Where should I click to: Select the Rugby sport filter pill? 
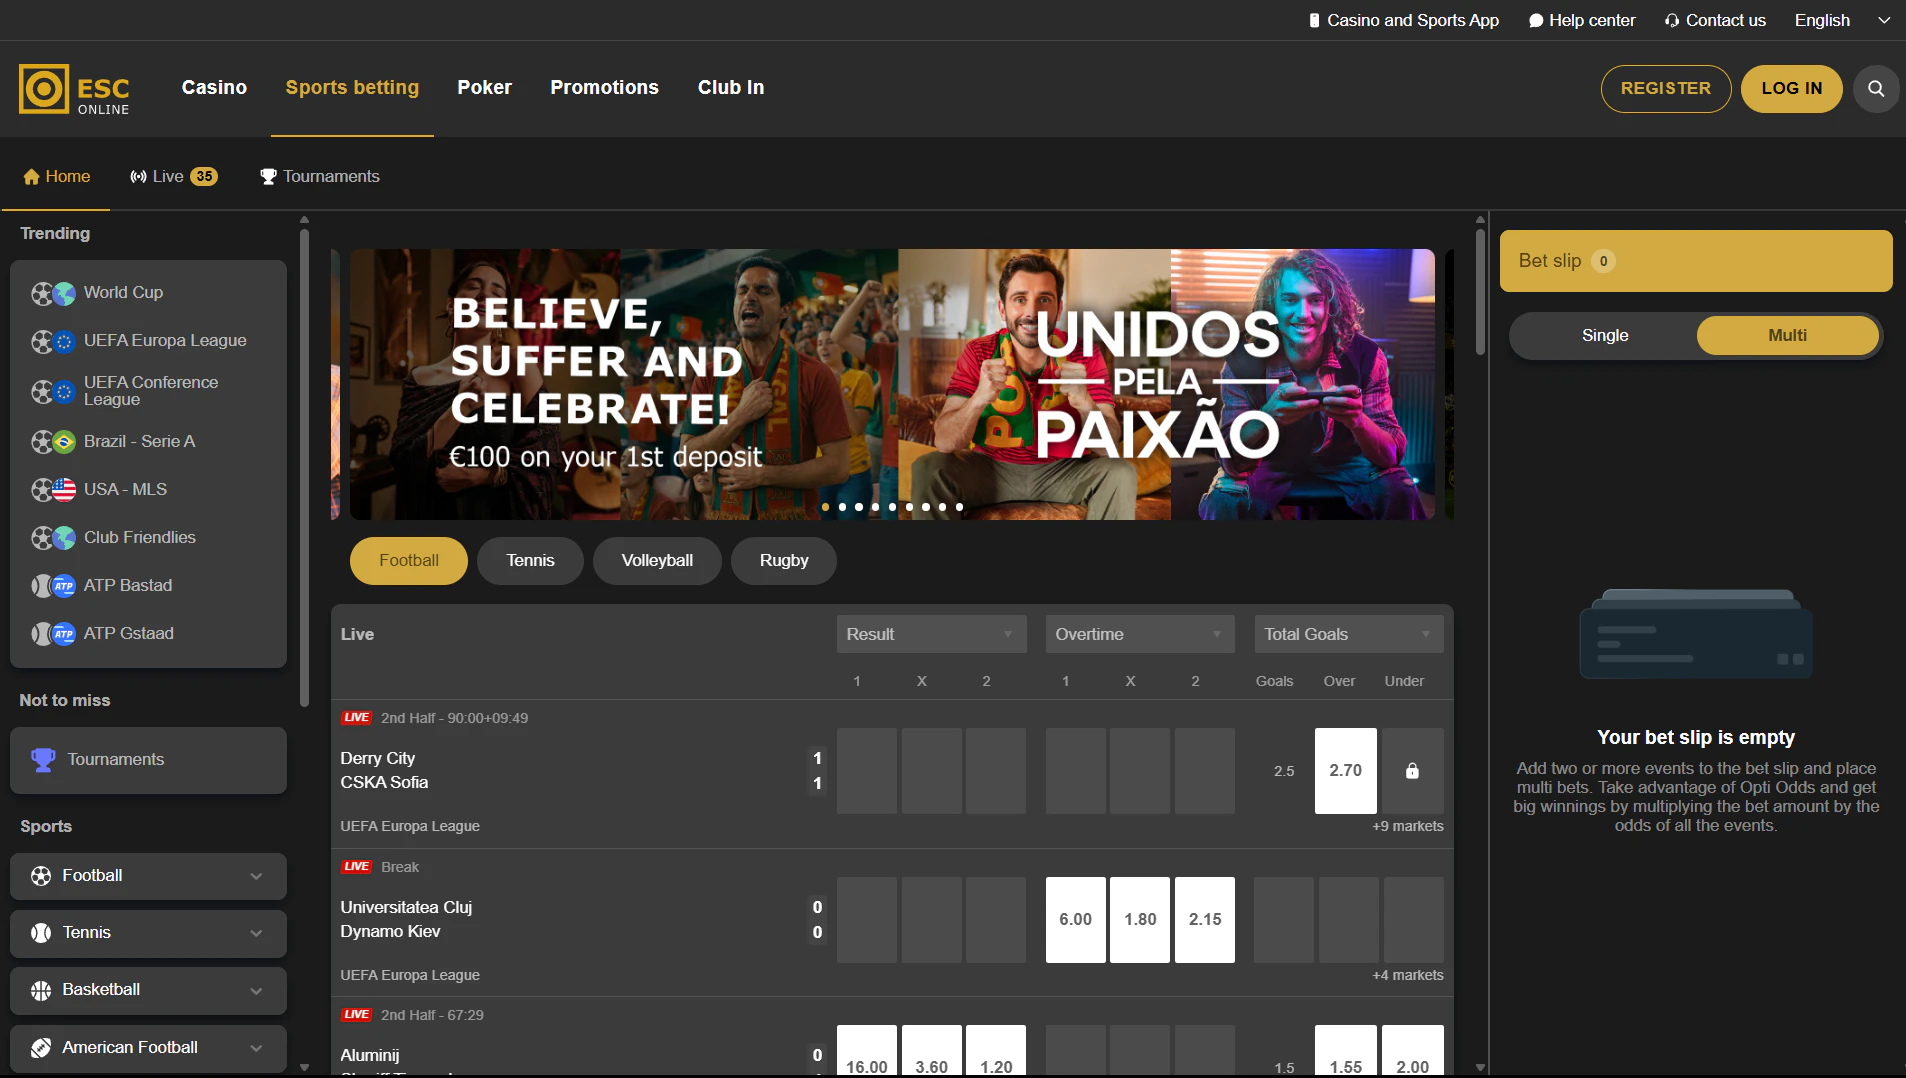pyautogui.click(x=784, y=561)
